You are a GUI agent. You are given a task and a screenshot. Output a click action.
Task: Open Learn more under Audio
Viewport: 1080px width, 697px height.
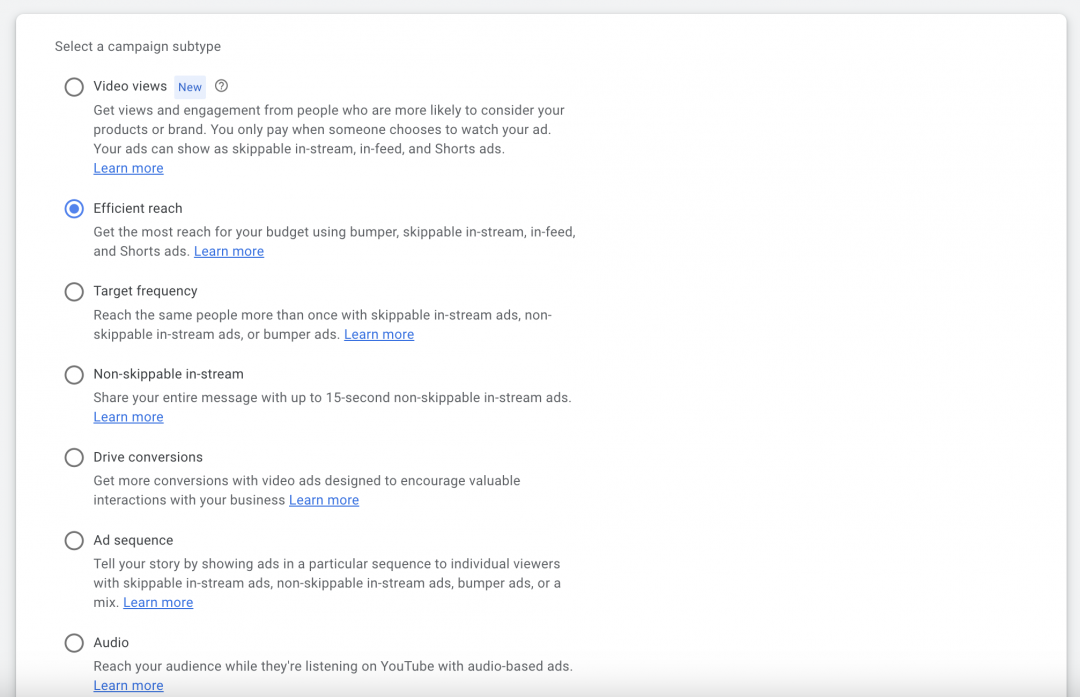[x=128, y=685]
